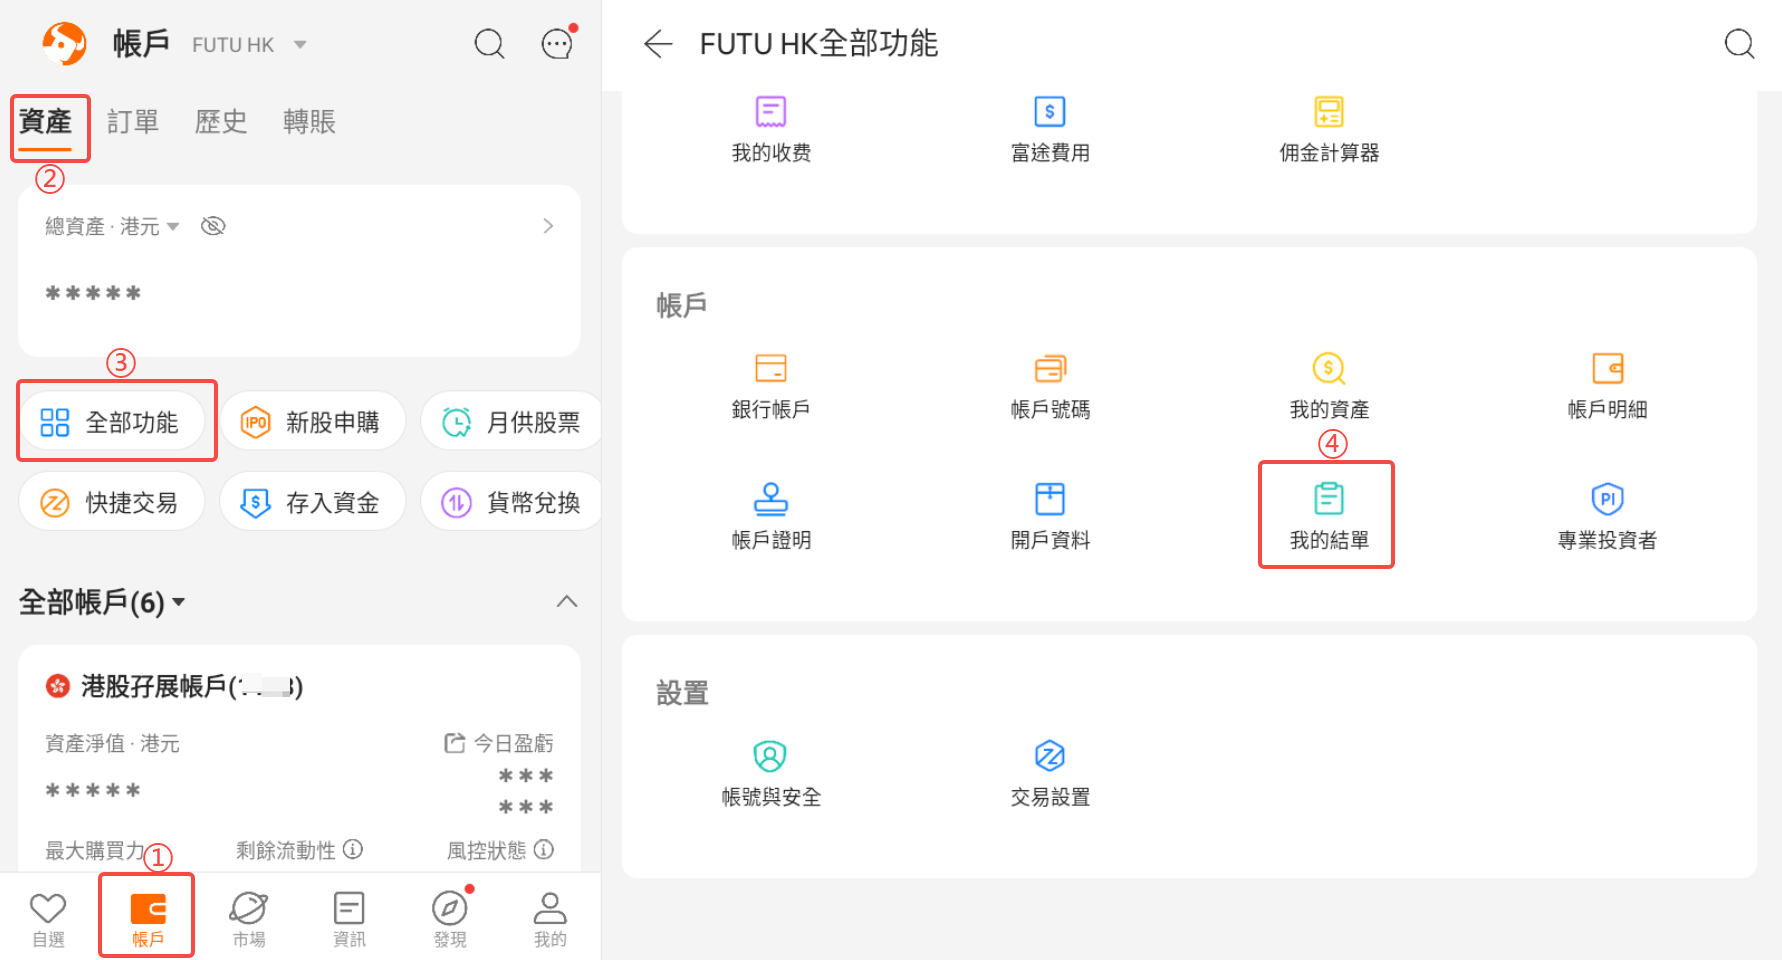Open 我的資產 my assets
Image resolution: width=1782 pixels, height=960 pixels.
coord(1329,386)
